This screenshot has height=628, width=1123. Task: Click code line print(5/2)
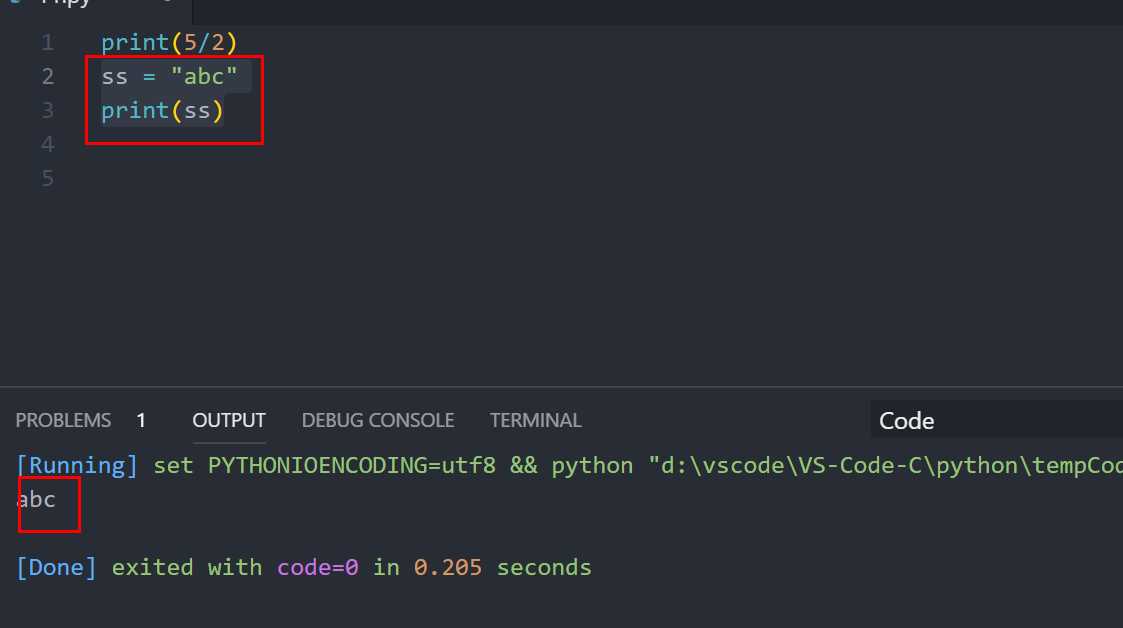point(169,43)
